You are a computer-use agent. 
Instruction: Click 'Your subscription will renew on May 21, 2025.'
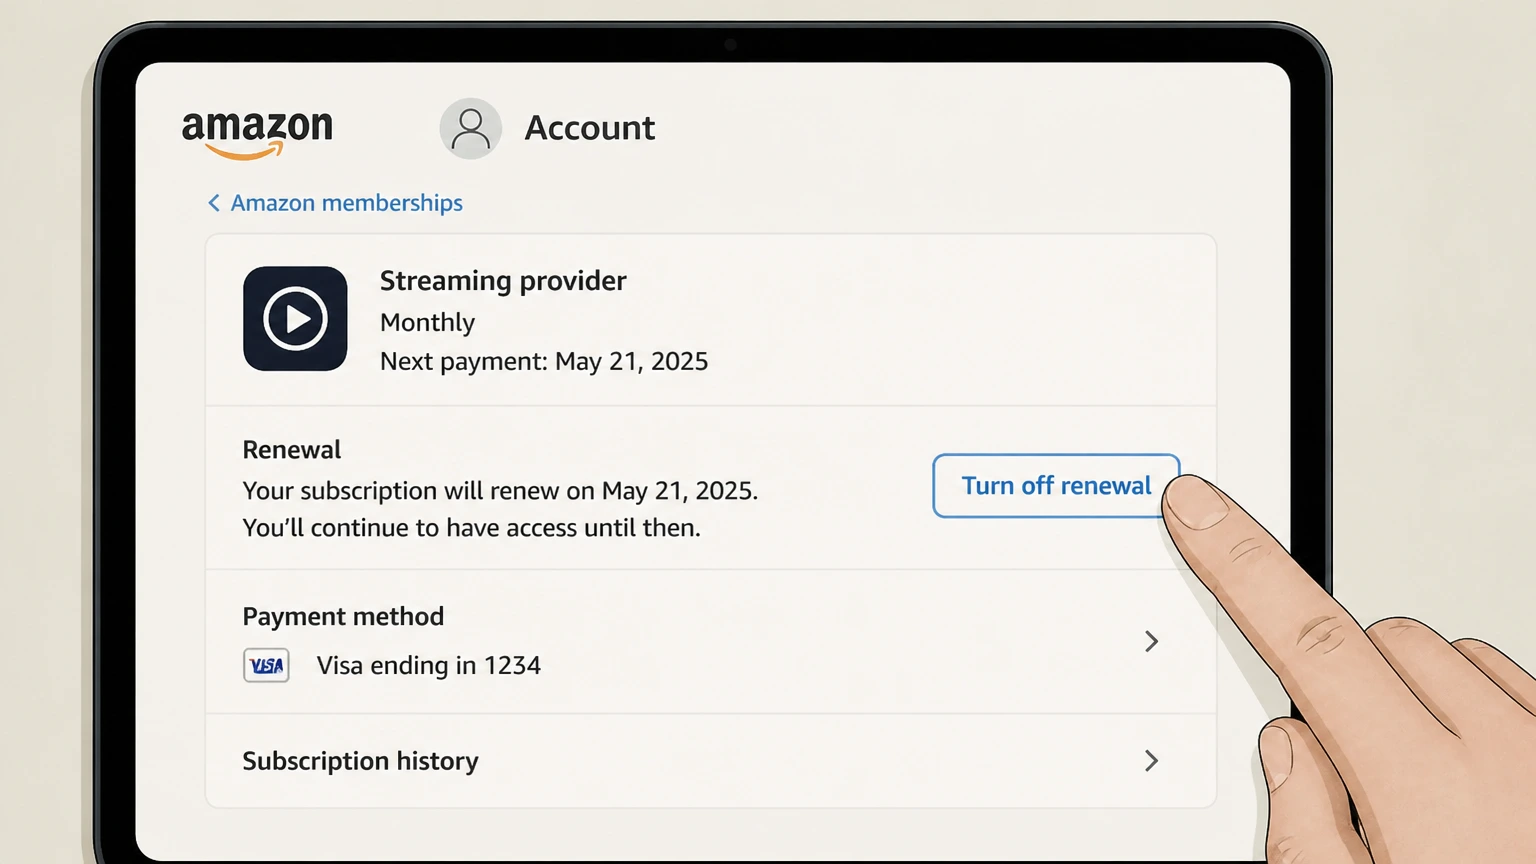[500, 491]
